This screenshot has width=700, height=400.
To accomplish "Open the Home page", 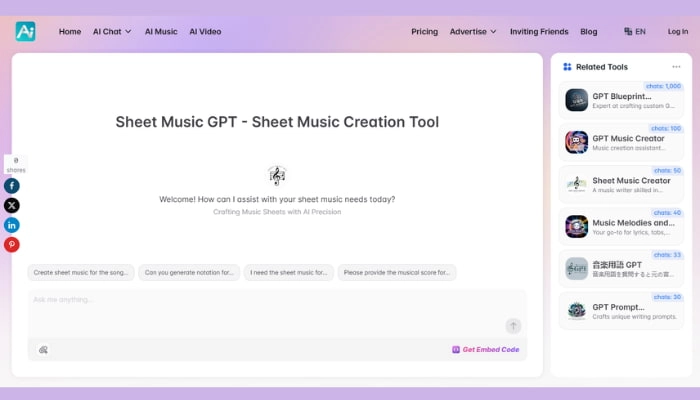I will click(70, 32).
